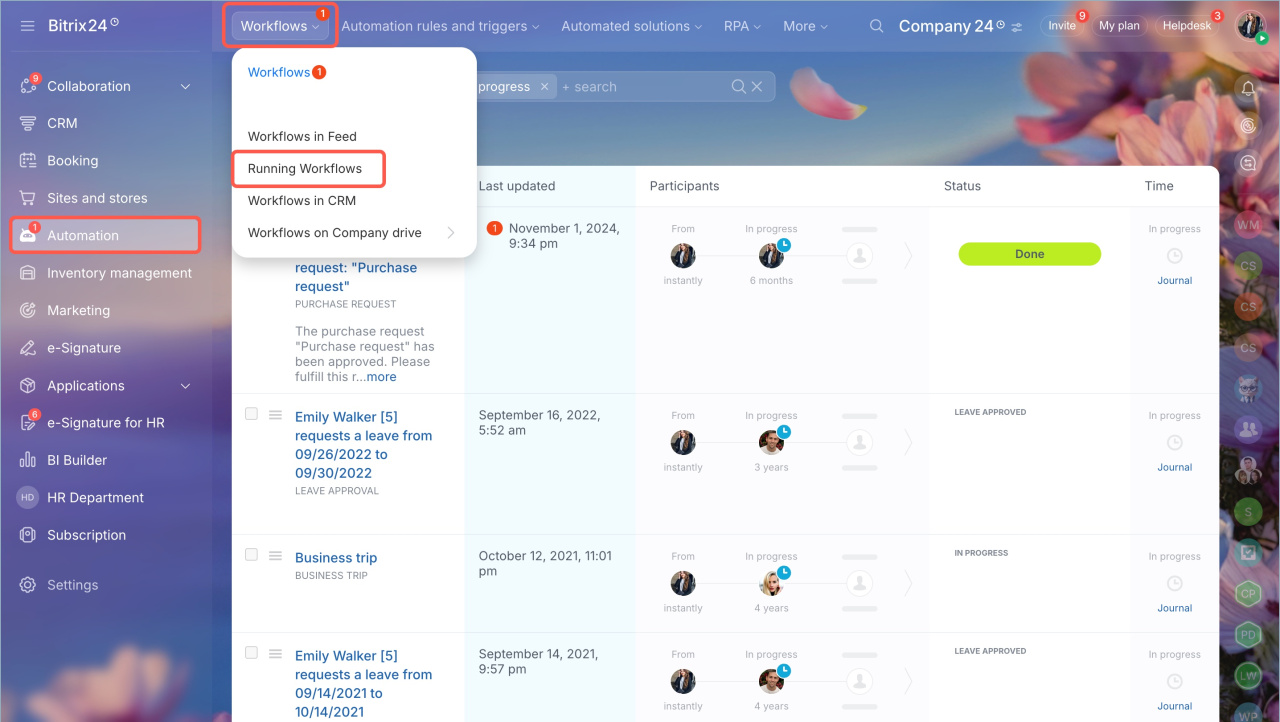
Task: Open the CoPilot spiral icon in right panel
Action: (1248, 126)
